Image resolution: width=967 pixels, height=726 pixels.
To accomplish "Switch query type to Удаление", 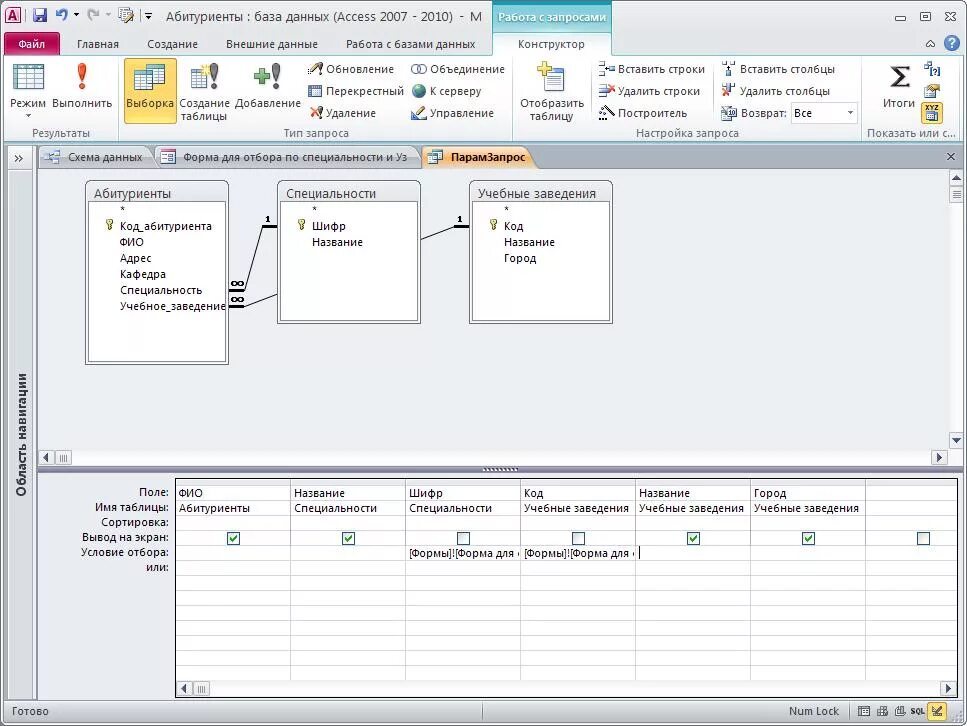I will (342, 113).
